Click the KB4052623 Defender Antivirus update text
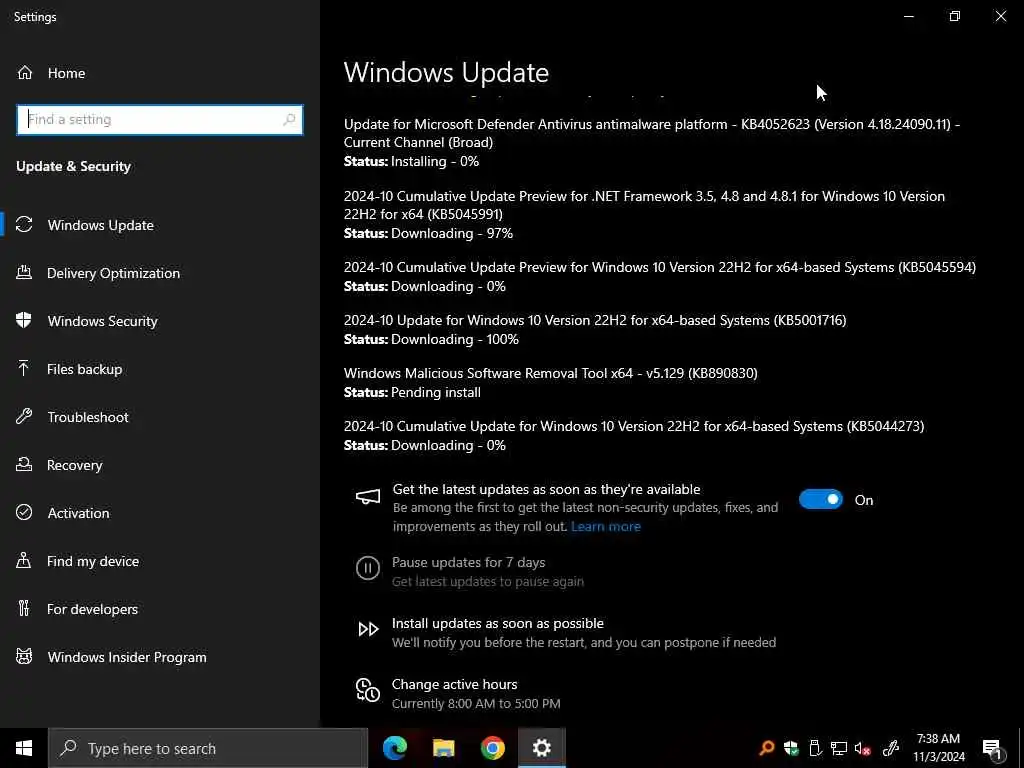 [x=652, y=133]
